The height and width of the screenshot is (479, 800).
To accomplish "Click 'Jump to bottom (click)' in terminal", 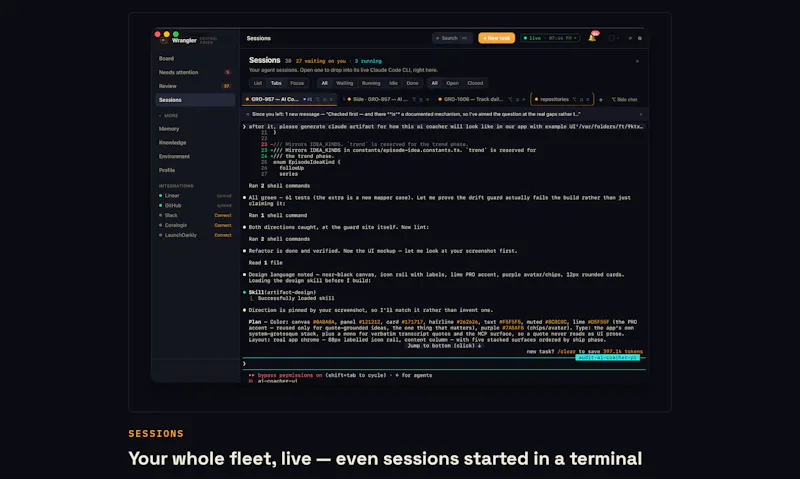I will click(x=444, y=345).
